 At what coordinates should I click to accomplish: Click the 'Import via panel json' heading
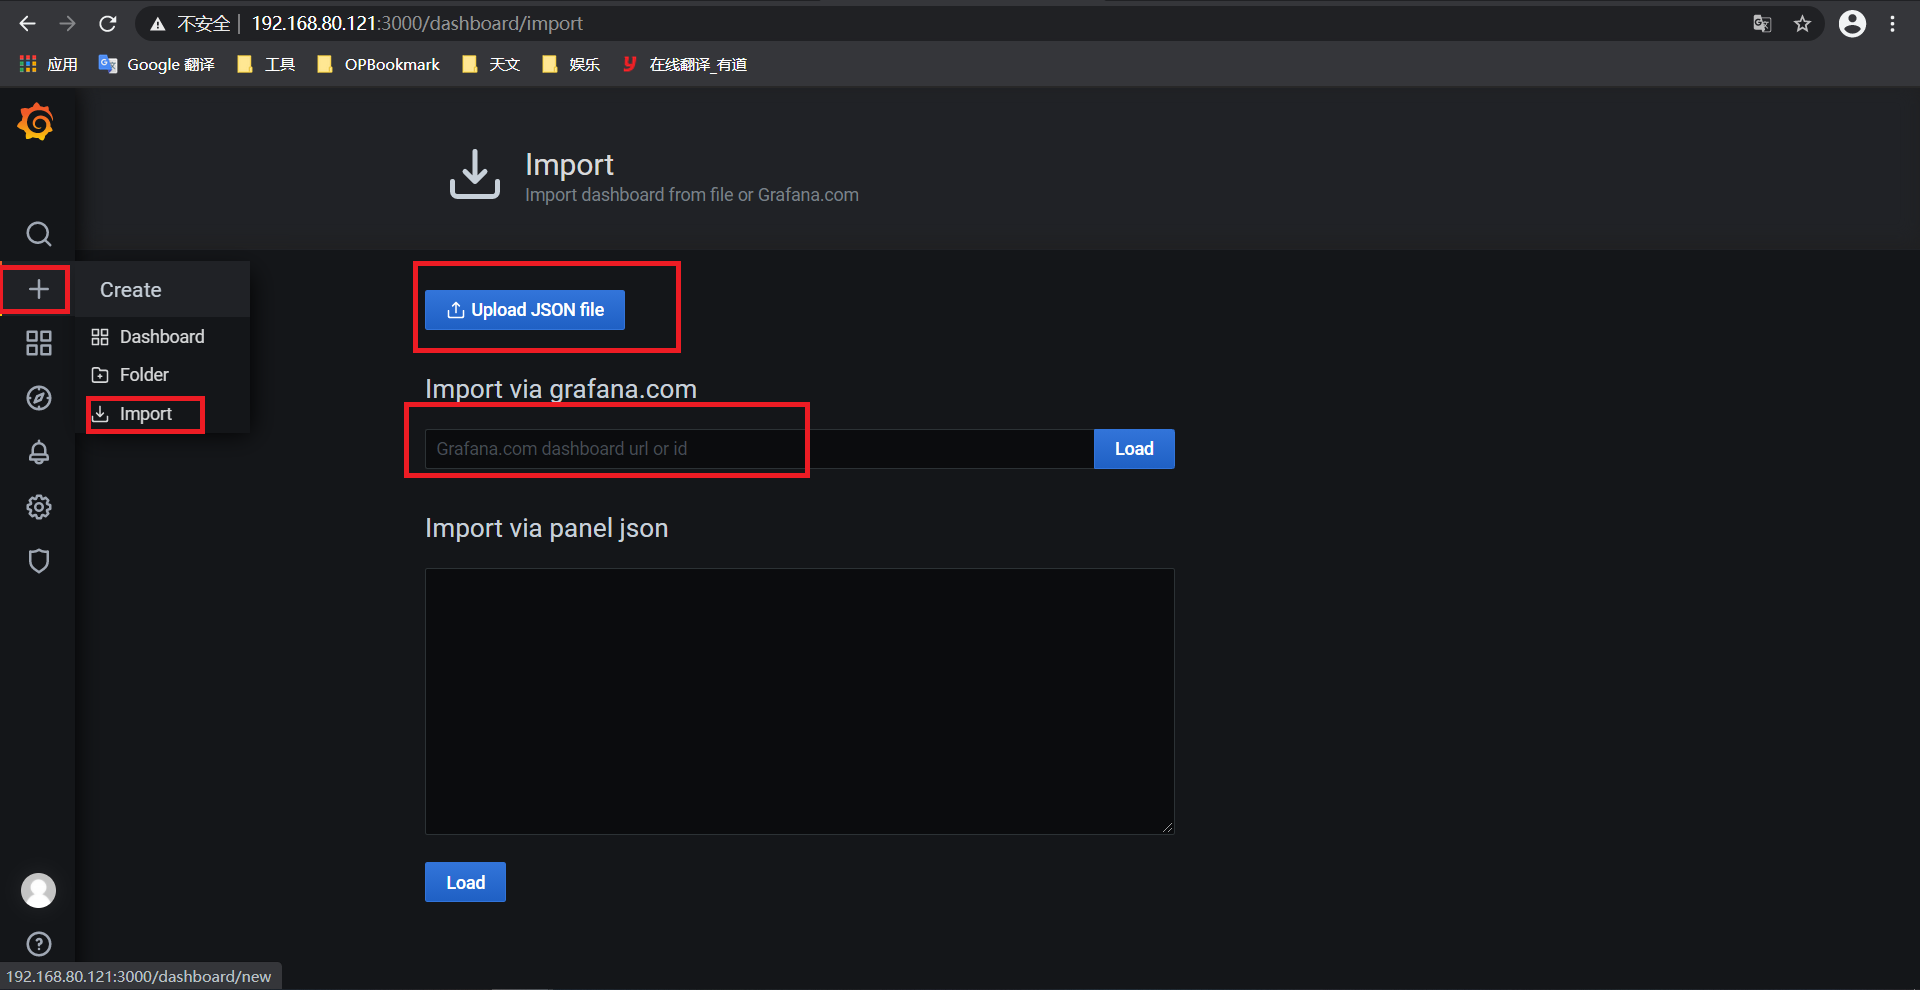[x=546, y=528]
